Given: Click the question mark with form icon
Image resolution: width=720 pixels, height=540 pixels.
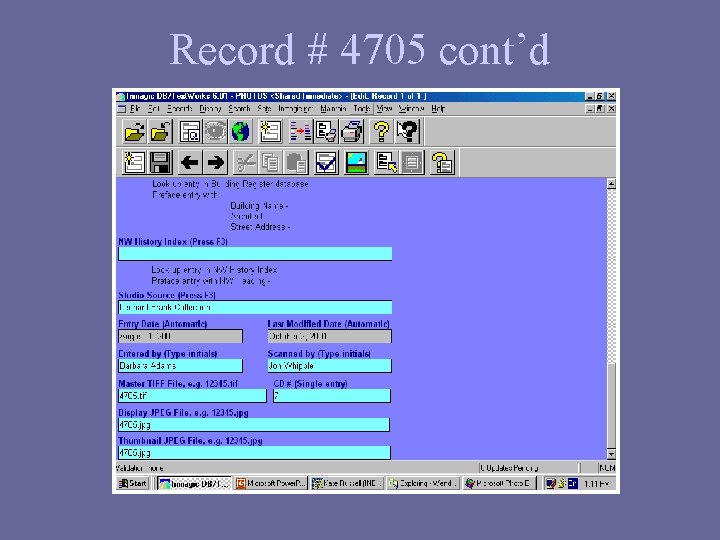Looking at the screenshot, I should [x=442, y=163].
